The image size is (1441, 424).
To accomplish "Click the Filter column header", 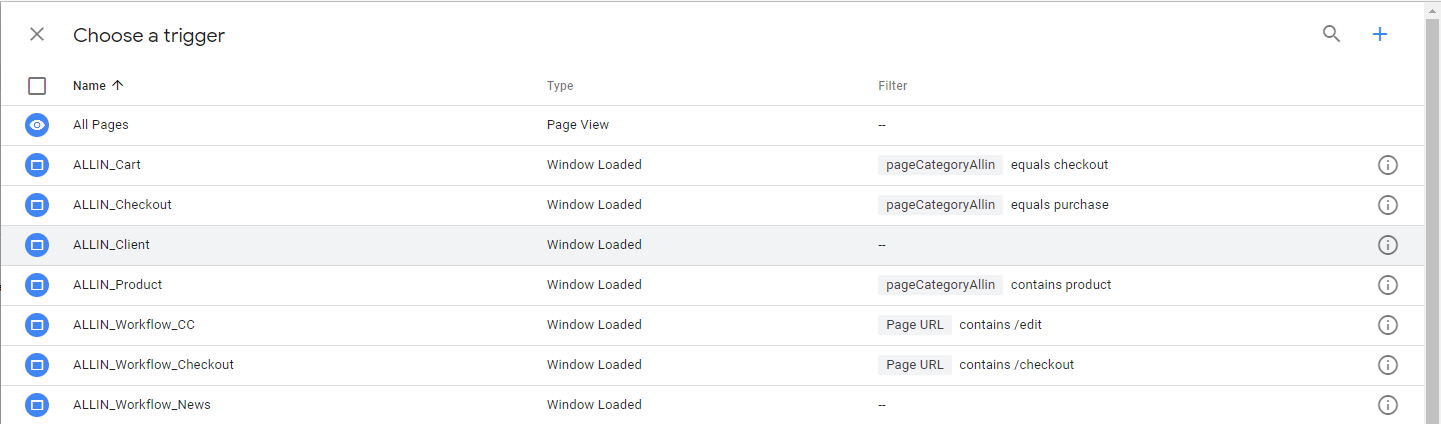I will (x=892, y=86).
